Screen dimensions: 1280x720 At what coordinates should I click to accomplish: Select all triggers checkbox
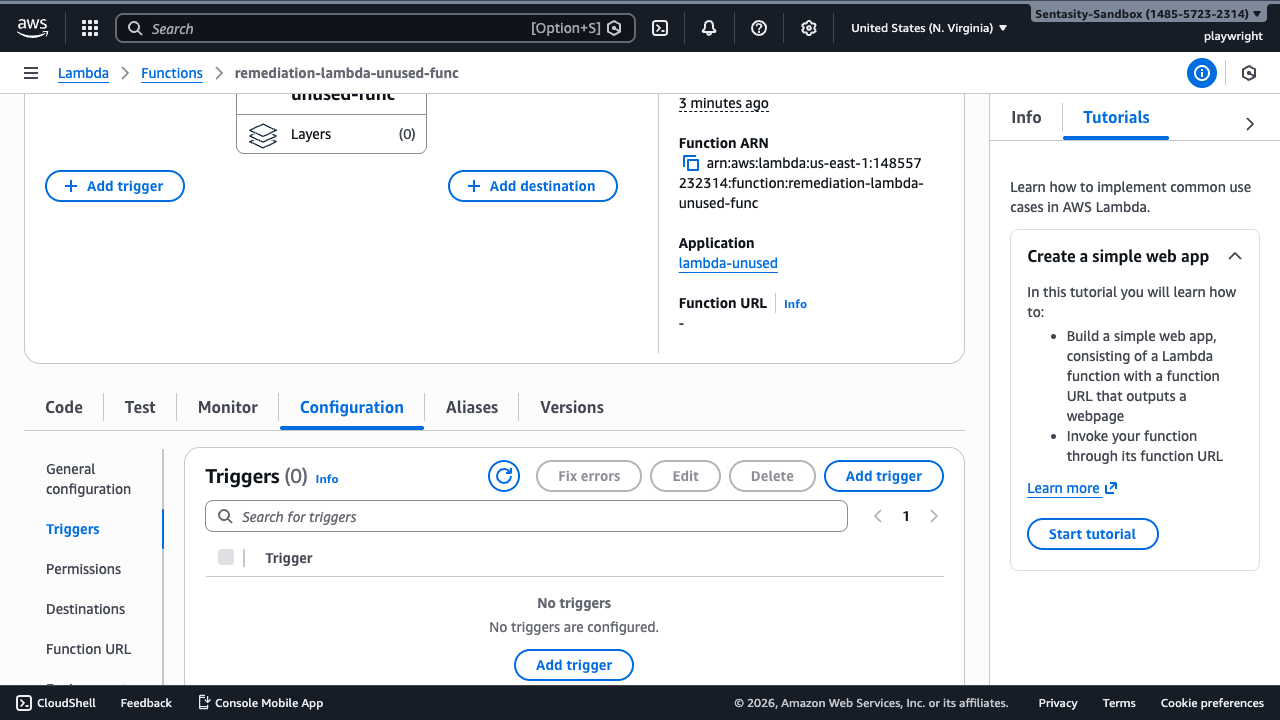pyautogui.click(x=226, y=558)
